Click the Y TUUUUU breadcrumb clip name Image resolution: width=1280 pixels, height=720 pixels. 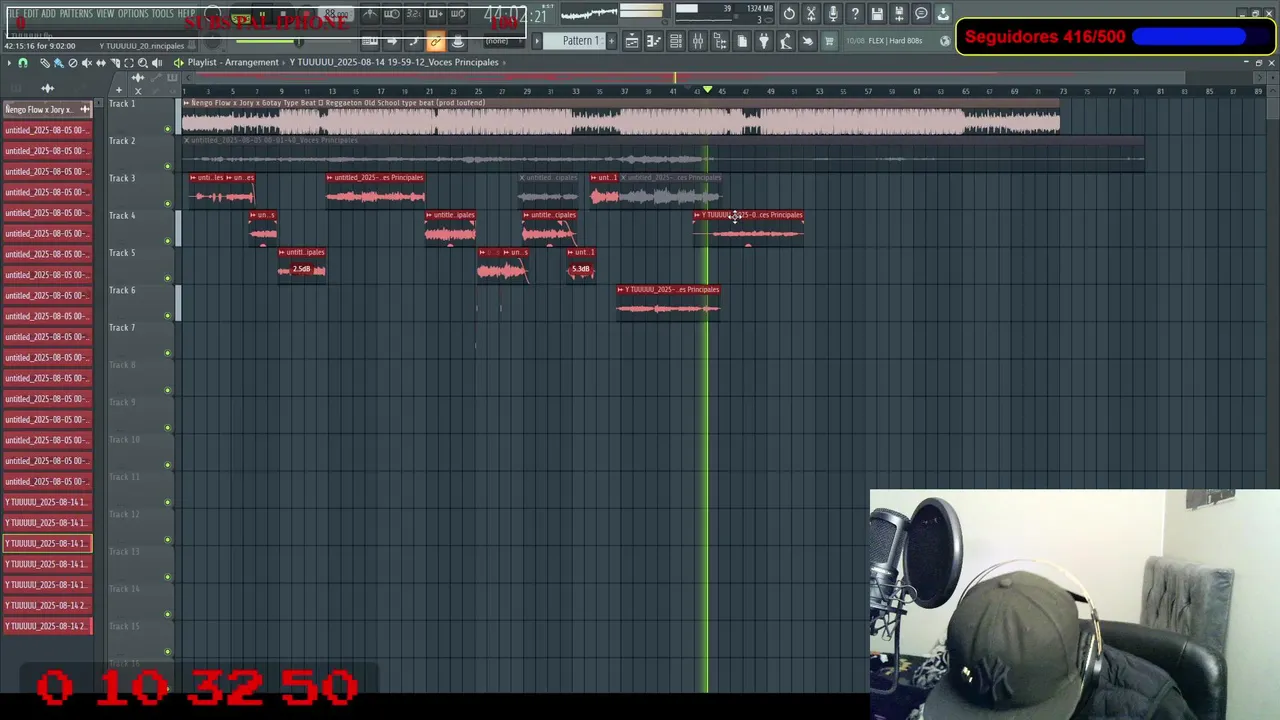(394, 62)
